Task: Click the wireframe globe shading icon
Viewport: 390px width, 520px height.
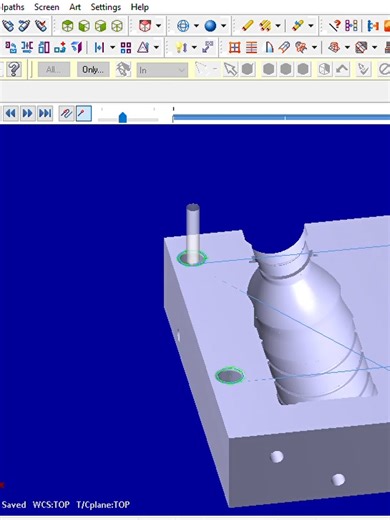Action: (x=183, y=26)
